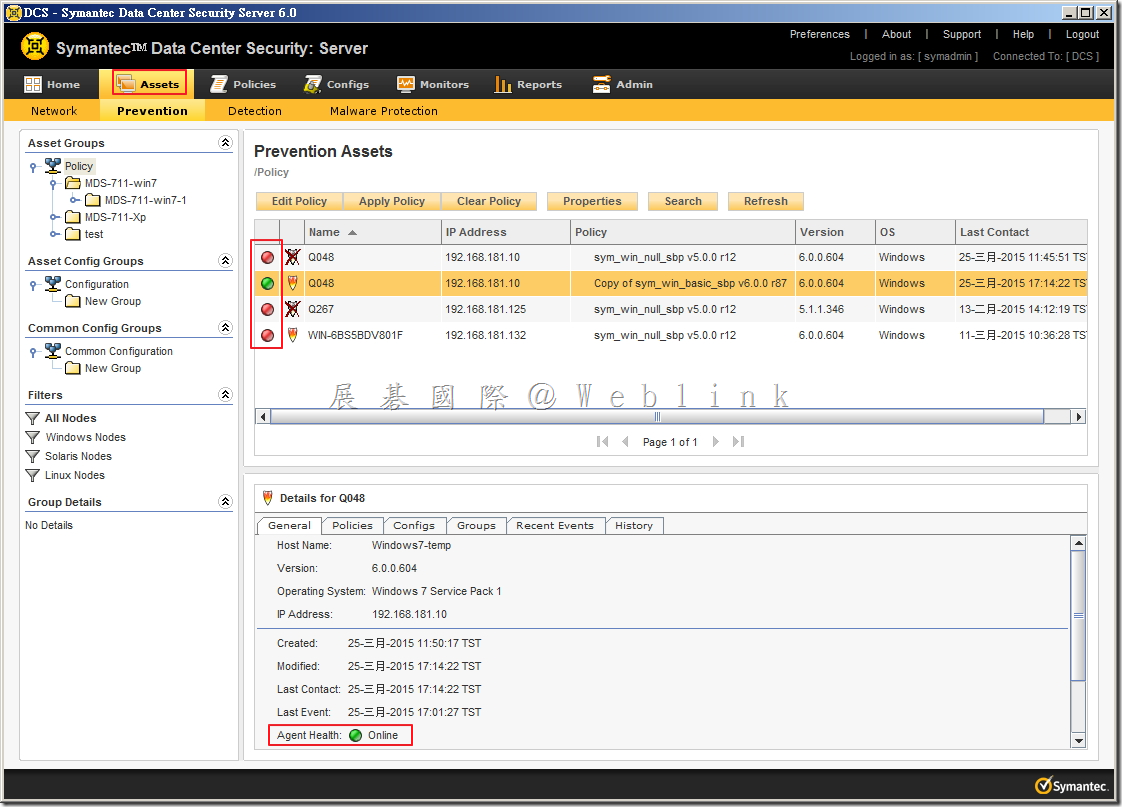Open the Recent Events details tab
This screenshot has width=1122, height=807.
pyautogui.click(x=555, y=526)
